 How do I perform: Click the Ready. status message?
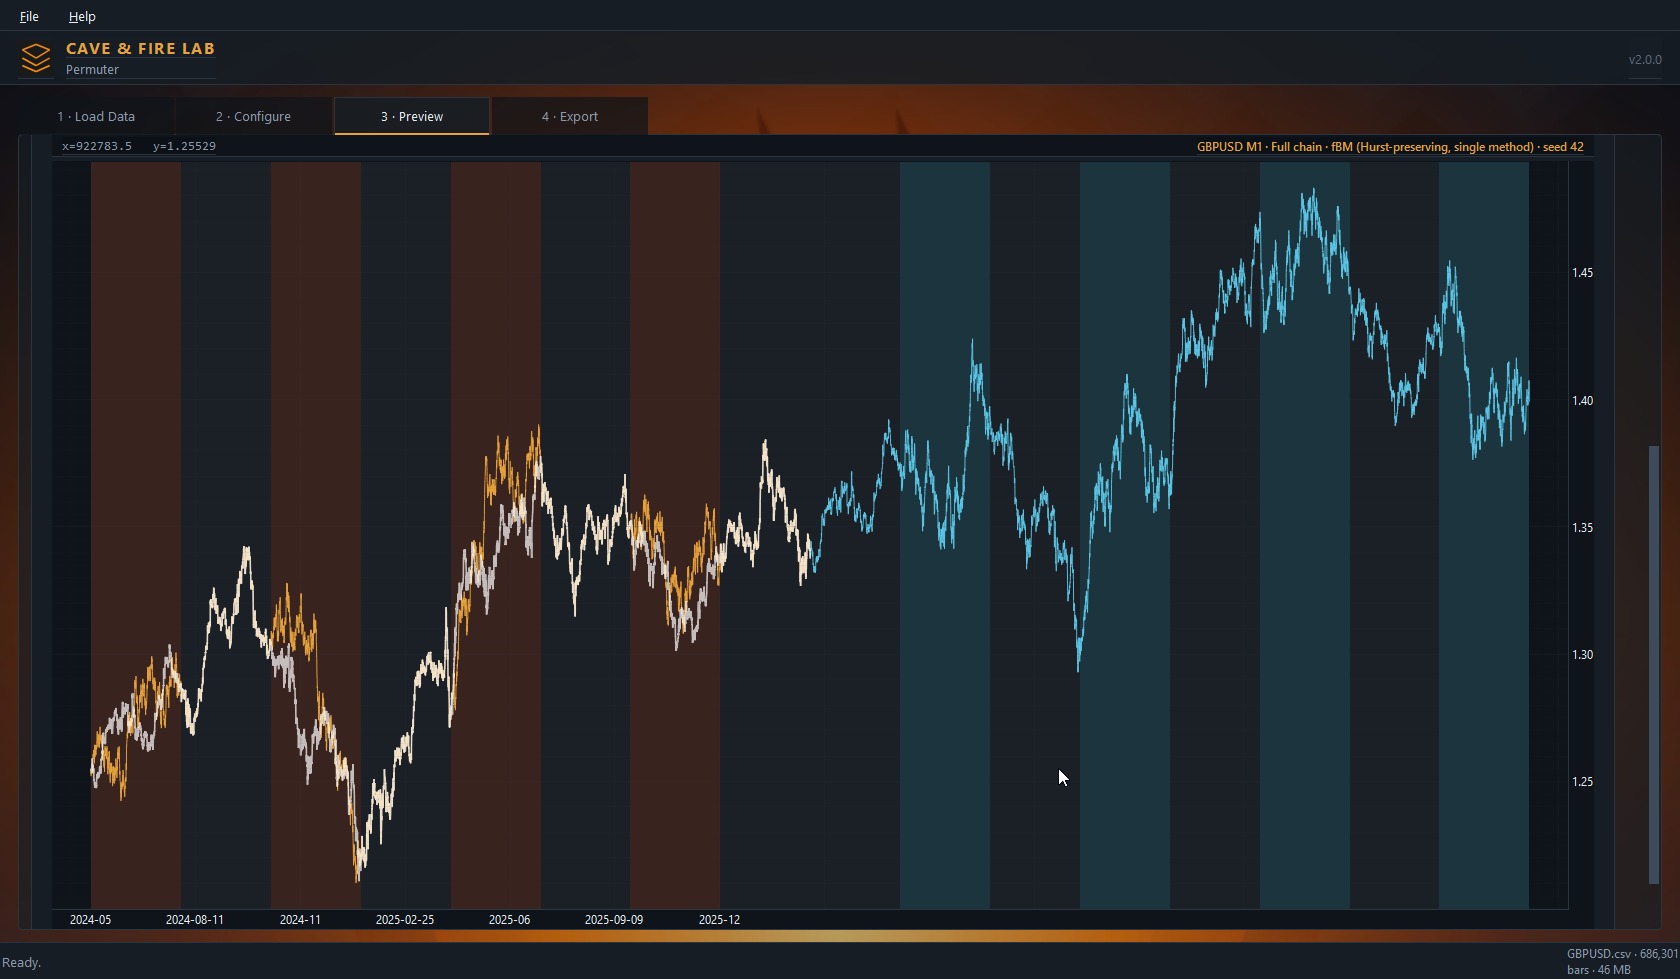(21, 962)
